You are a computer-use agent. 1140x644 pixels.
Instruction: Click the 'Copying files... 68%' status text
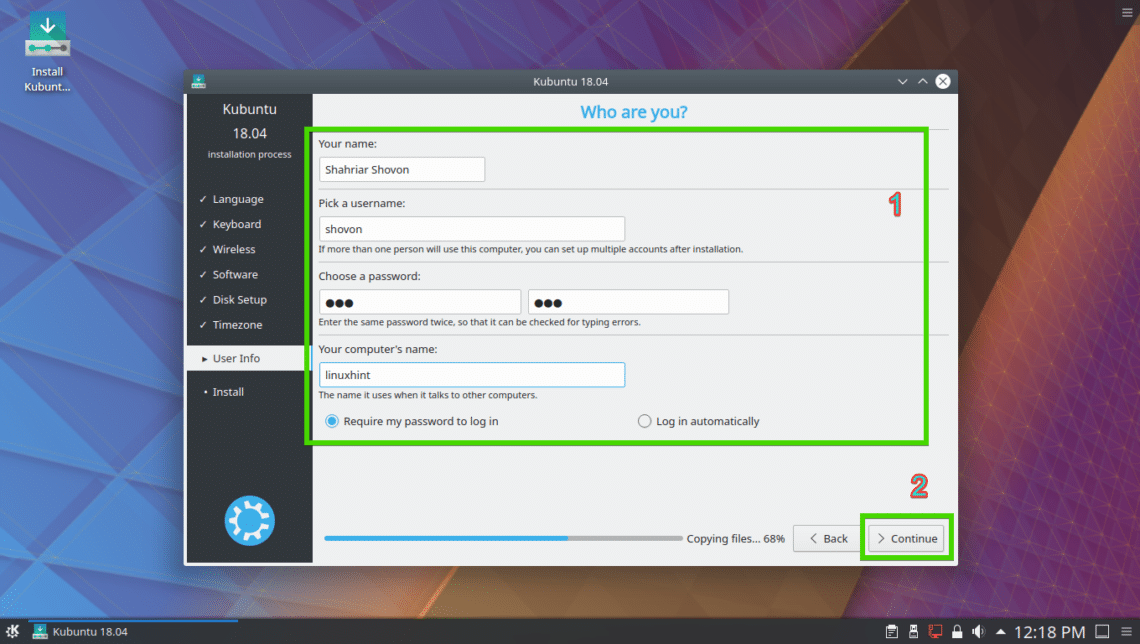pos(736,539)
